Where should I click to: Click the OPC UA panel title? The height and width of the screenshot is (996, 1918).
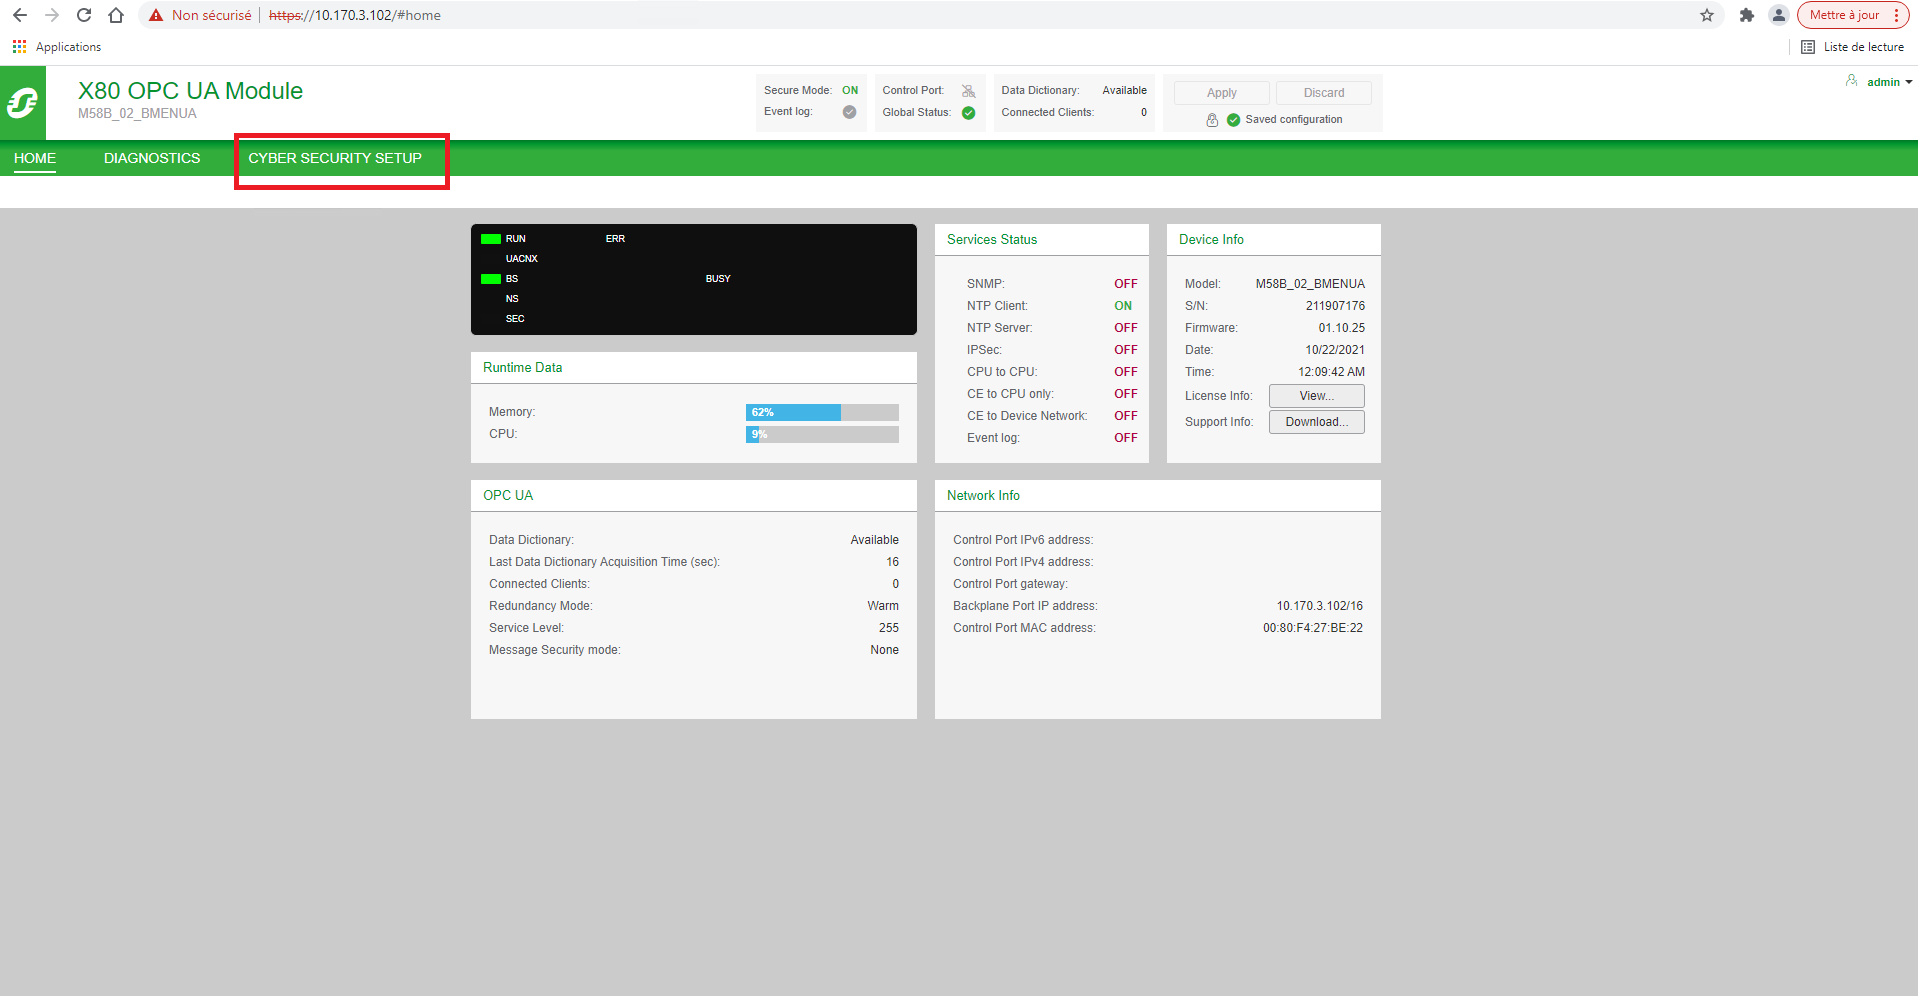(508, 495)
